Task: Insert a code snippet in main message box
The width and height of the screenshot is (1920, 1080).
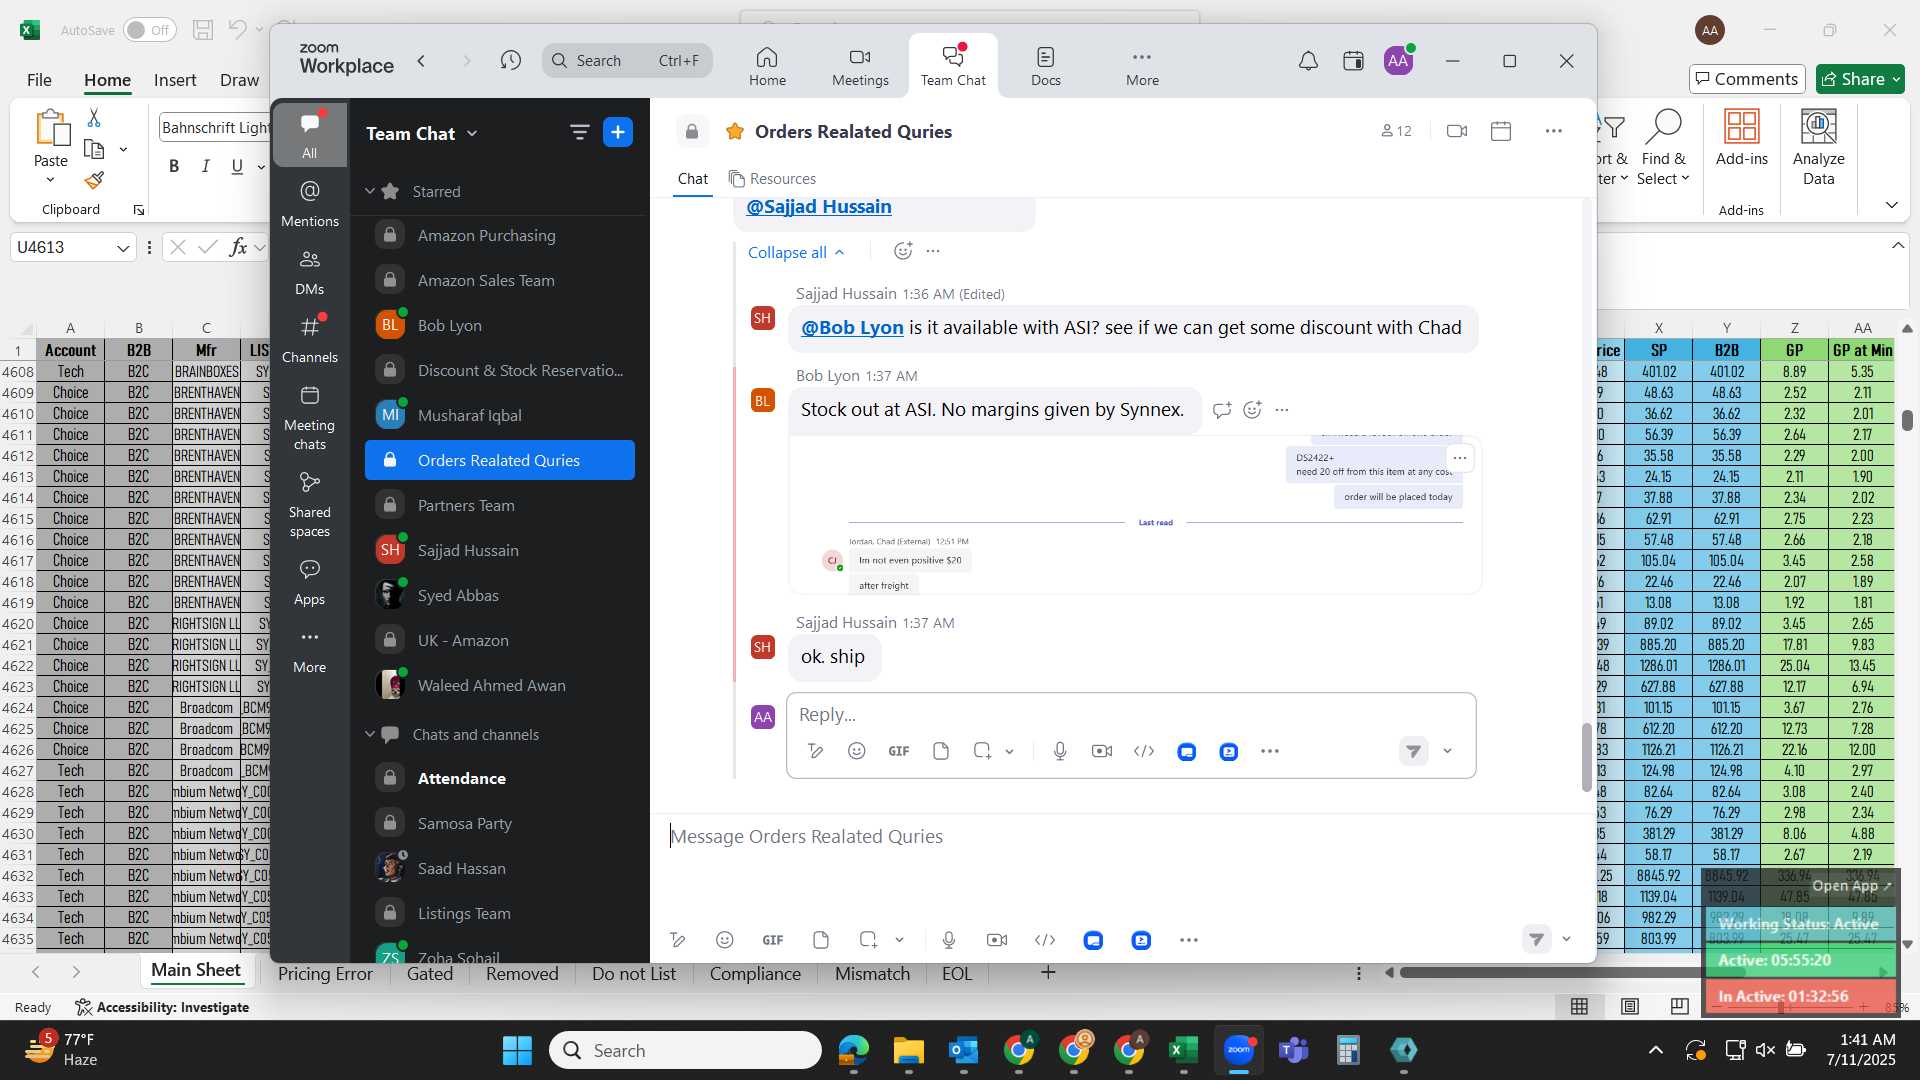Action: [x=1045, y=940]
